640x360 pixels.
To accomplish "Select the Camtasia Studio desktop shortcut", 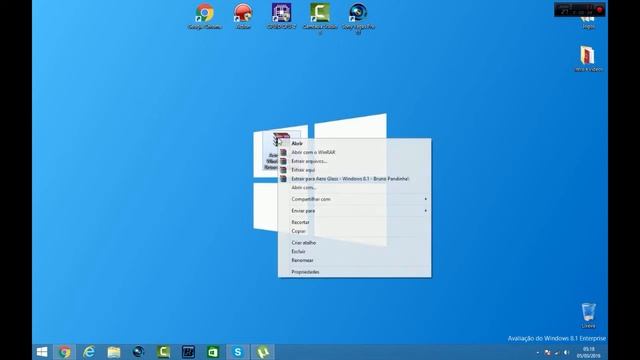I will [320, 18].
